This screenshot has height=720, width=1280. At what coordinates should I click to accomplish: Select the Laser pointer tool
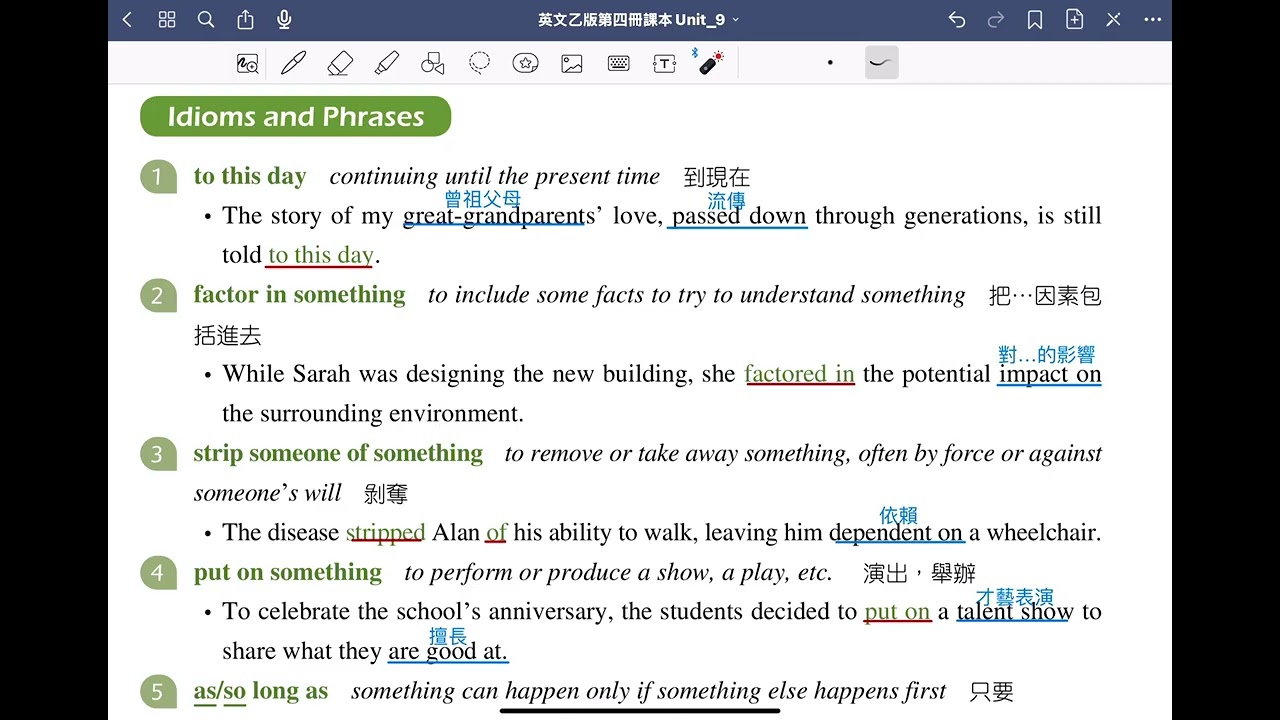709,62
